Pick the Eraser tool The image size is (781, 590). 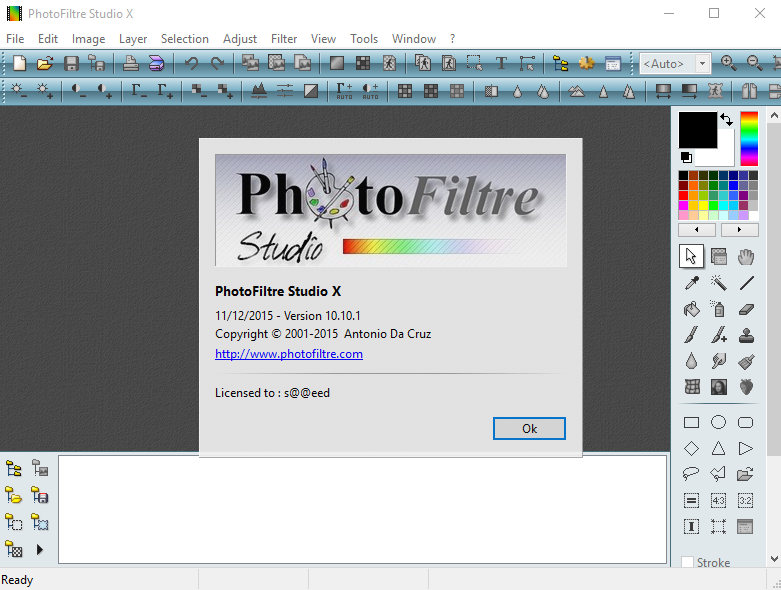click(x=745, y=309)
